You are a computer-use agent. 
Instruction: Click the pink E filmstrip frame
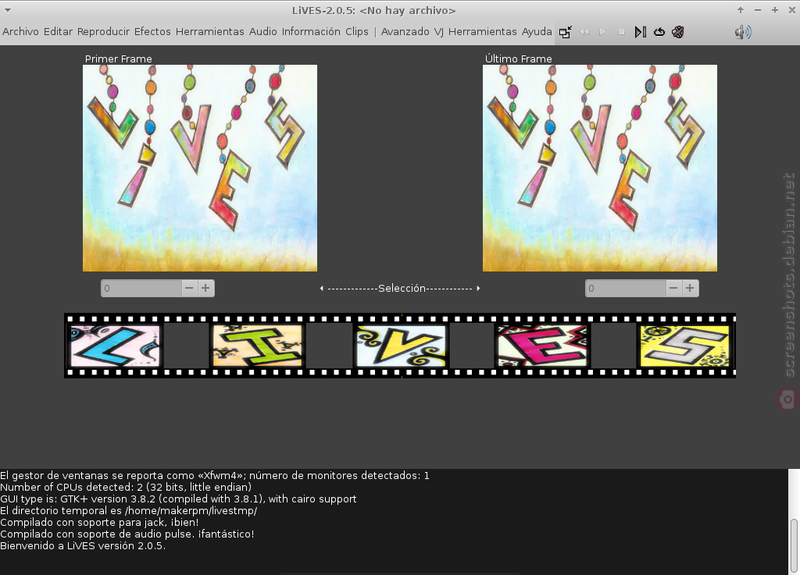click(543, 346)
